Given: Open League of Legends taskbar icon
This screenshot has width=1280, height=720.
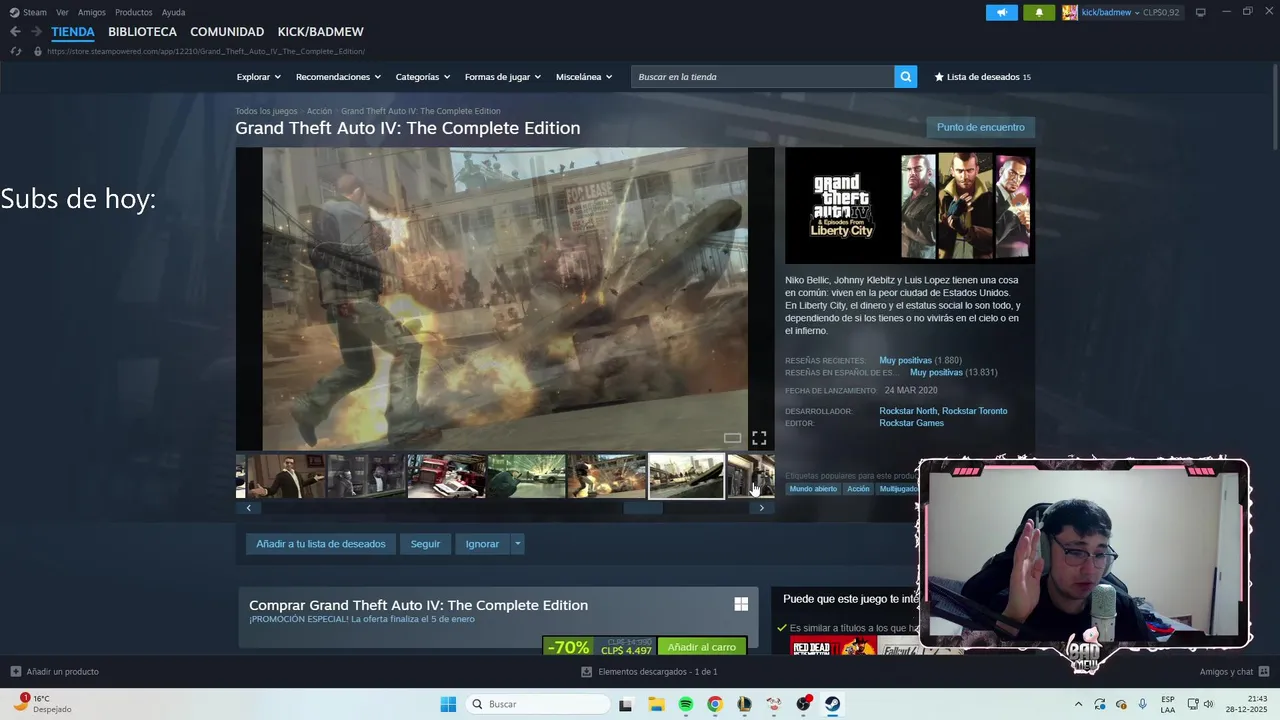Looking at the screenshot, I should coord(744,704).
